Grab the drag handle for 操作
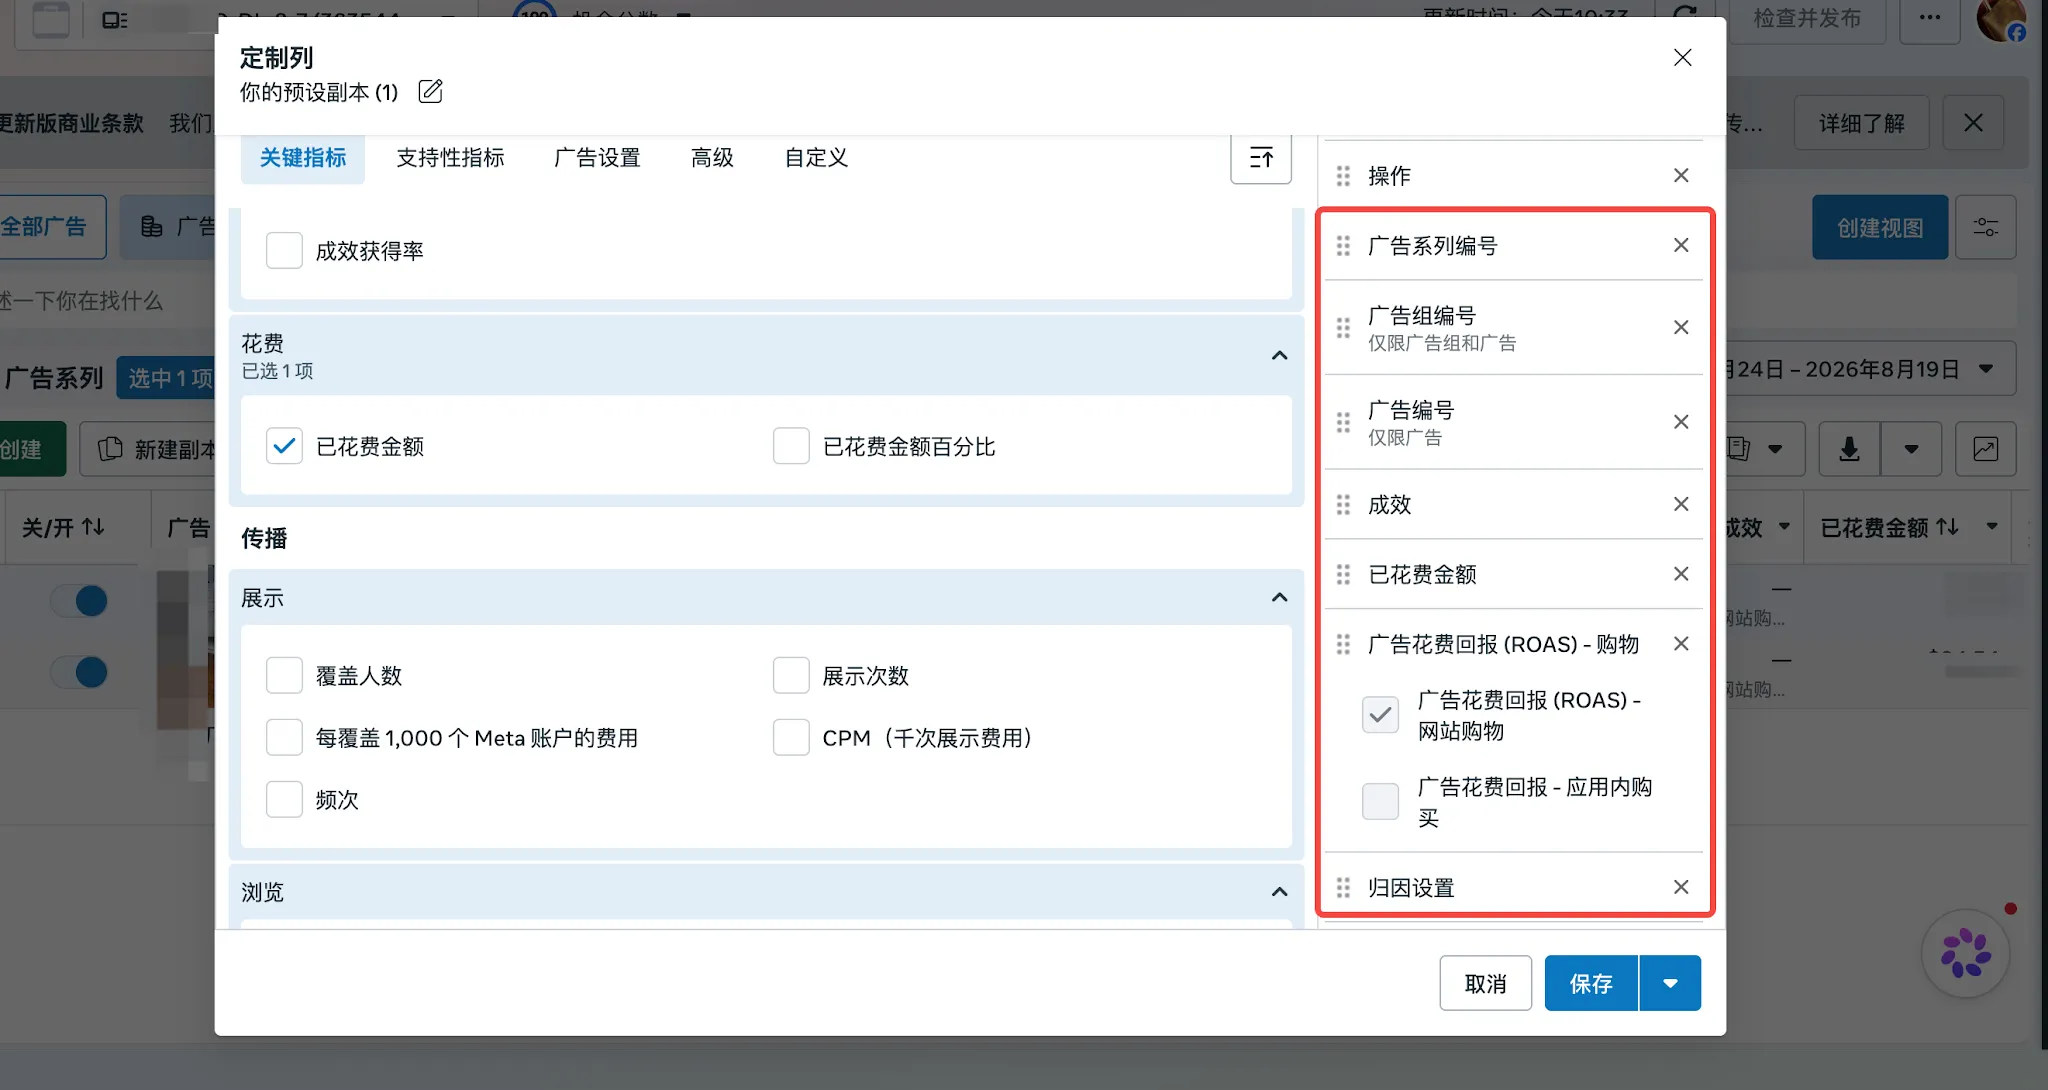 [x=1343, y=176]
